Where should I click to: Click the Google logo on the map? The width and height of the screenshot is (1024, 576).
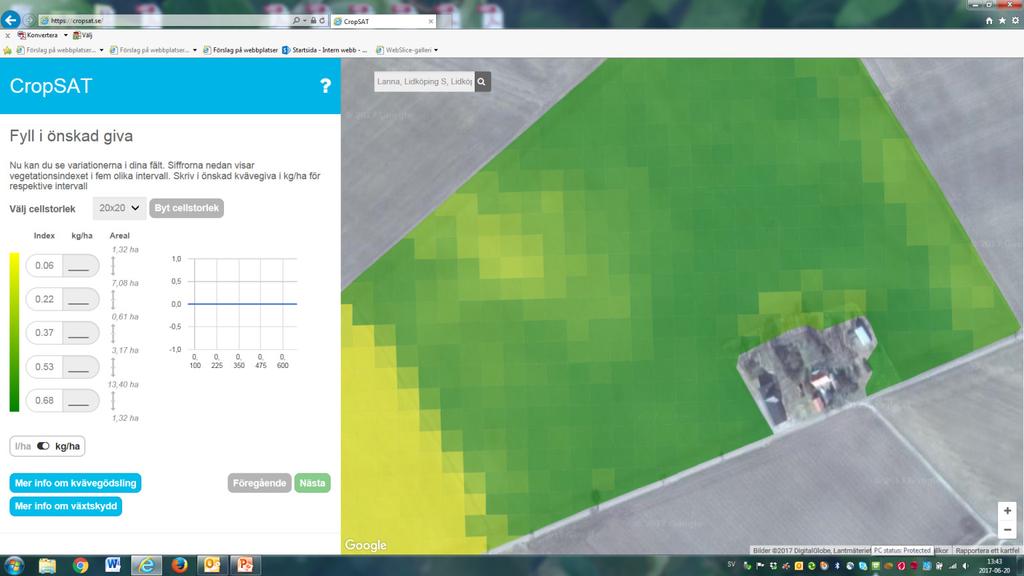366,545
